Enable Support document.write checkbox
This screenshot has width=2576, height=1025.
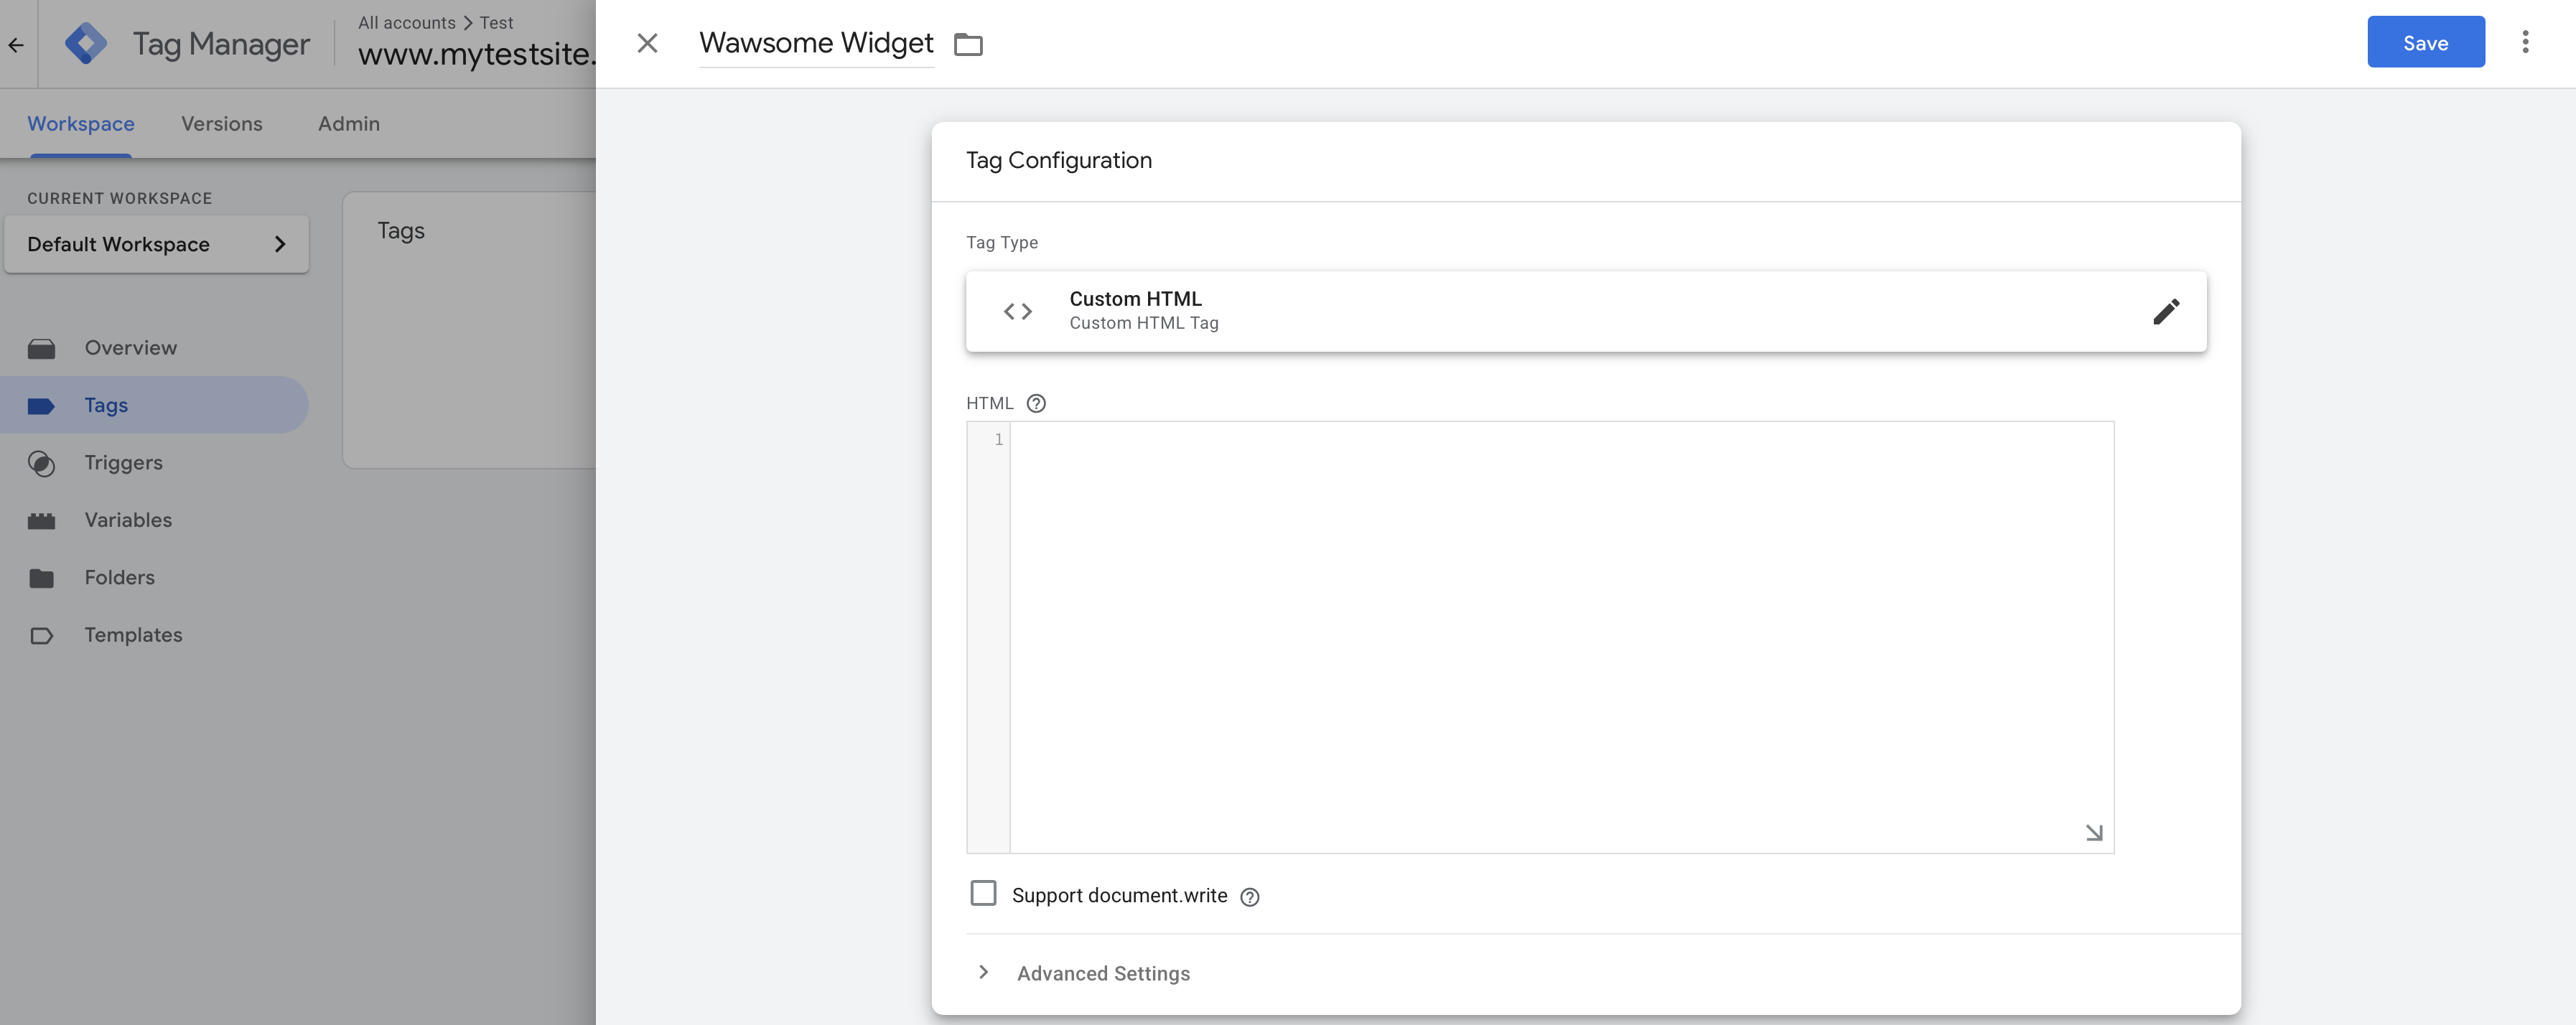click(x=983, y=893)
